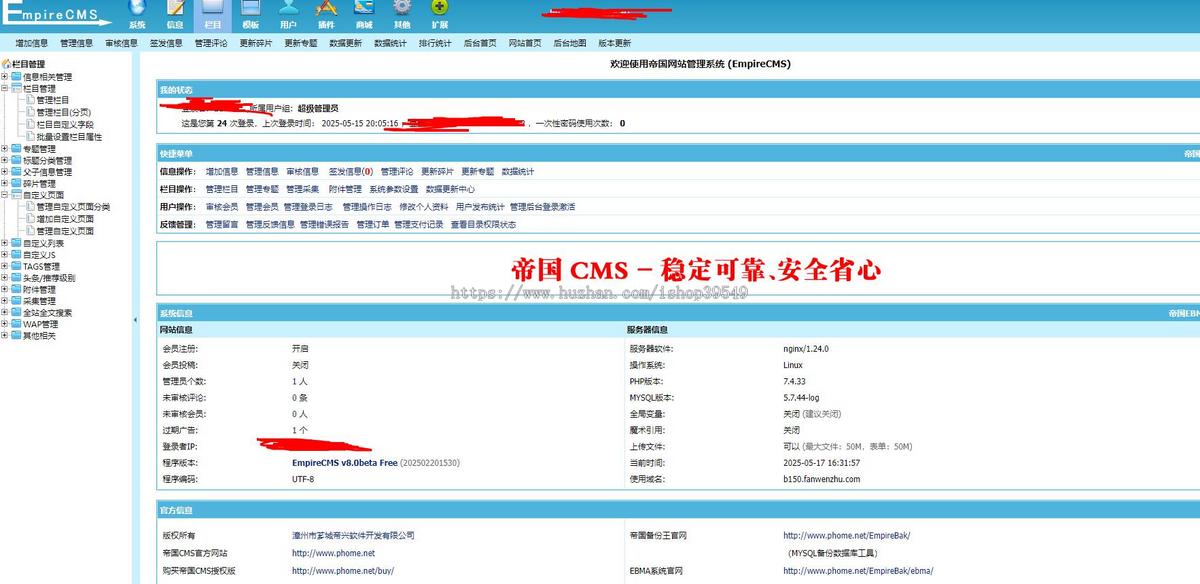Open the http://www.phome.net/buy/ link
Image resolution: width=1200 pixels, height=584 pixels.
coord(343,571)
